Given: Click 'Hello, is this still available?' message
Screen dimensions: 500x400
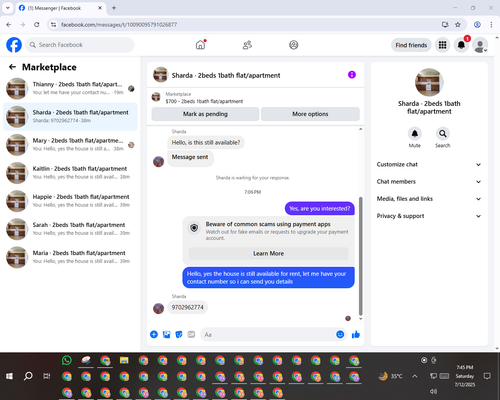Looking at the screenshot, I should [206, 142].
